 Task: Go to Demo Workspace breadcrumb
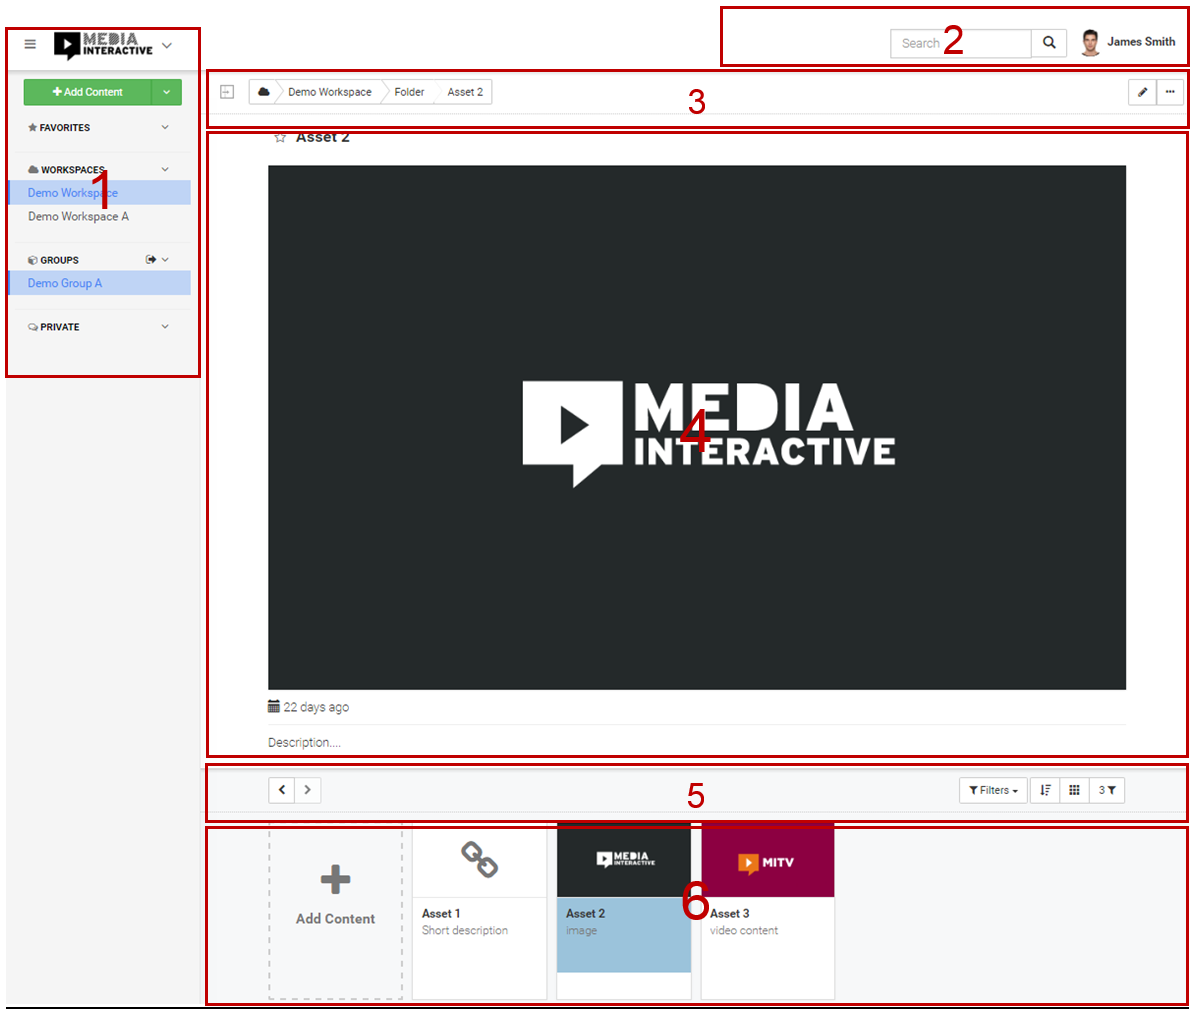point(329,92)
